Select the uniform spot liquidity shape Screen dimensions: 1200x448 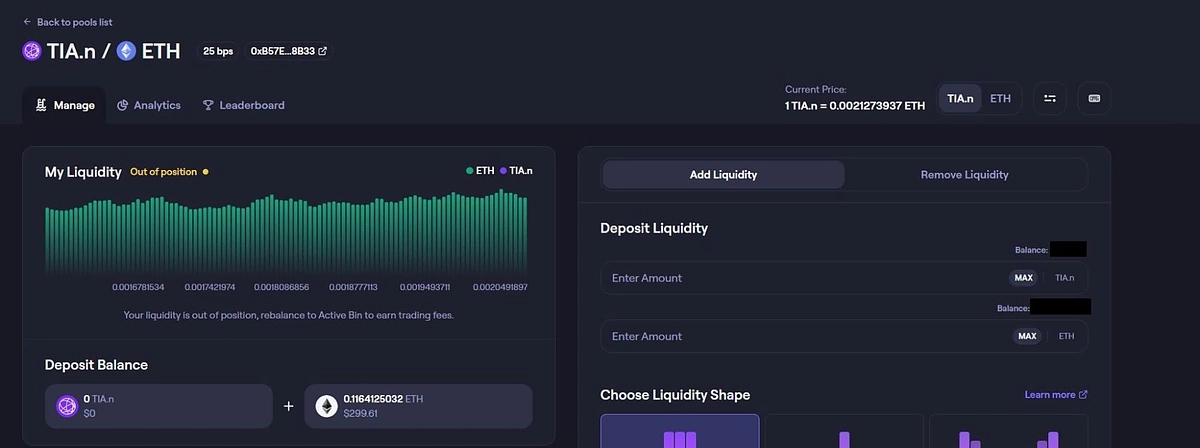tap(679, 432)
